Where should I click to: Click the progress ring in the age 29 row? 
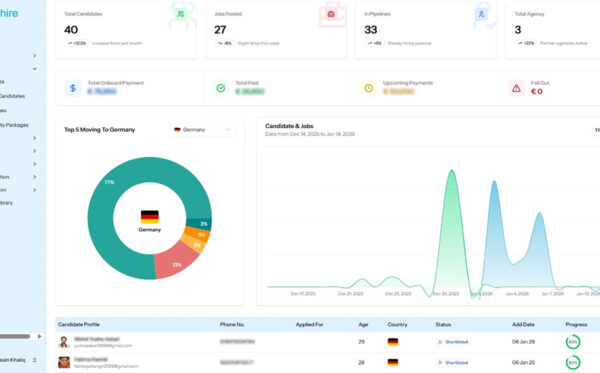tap(573, 342)
